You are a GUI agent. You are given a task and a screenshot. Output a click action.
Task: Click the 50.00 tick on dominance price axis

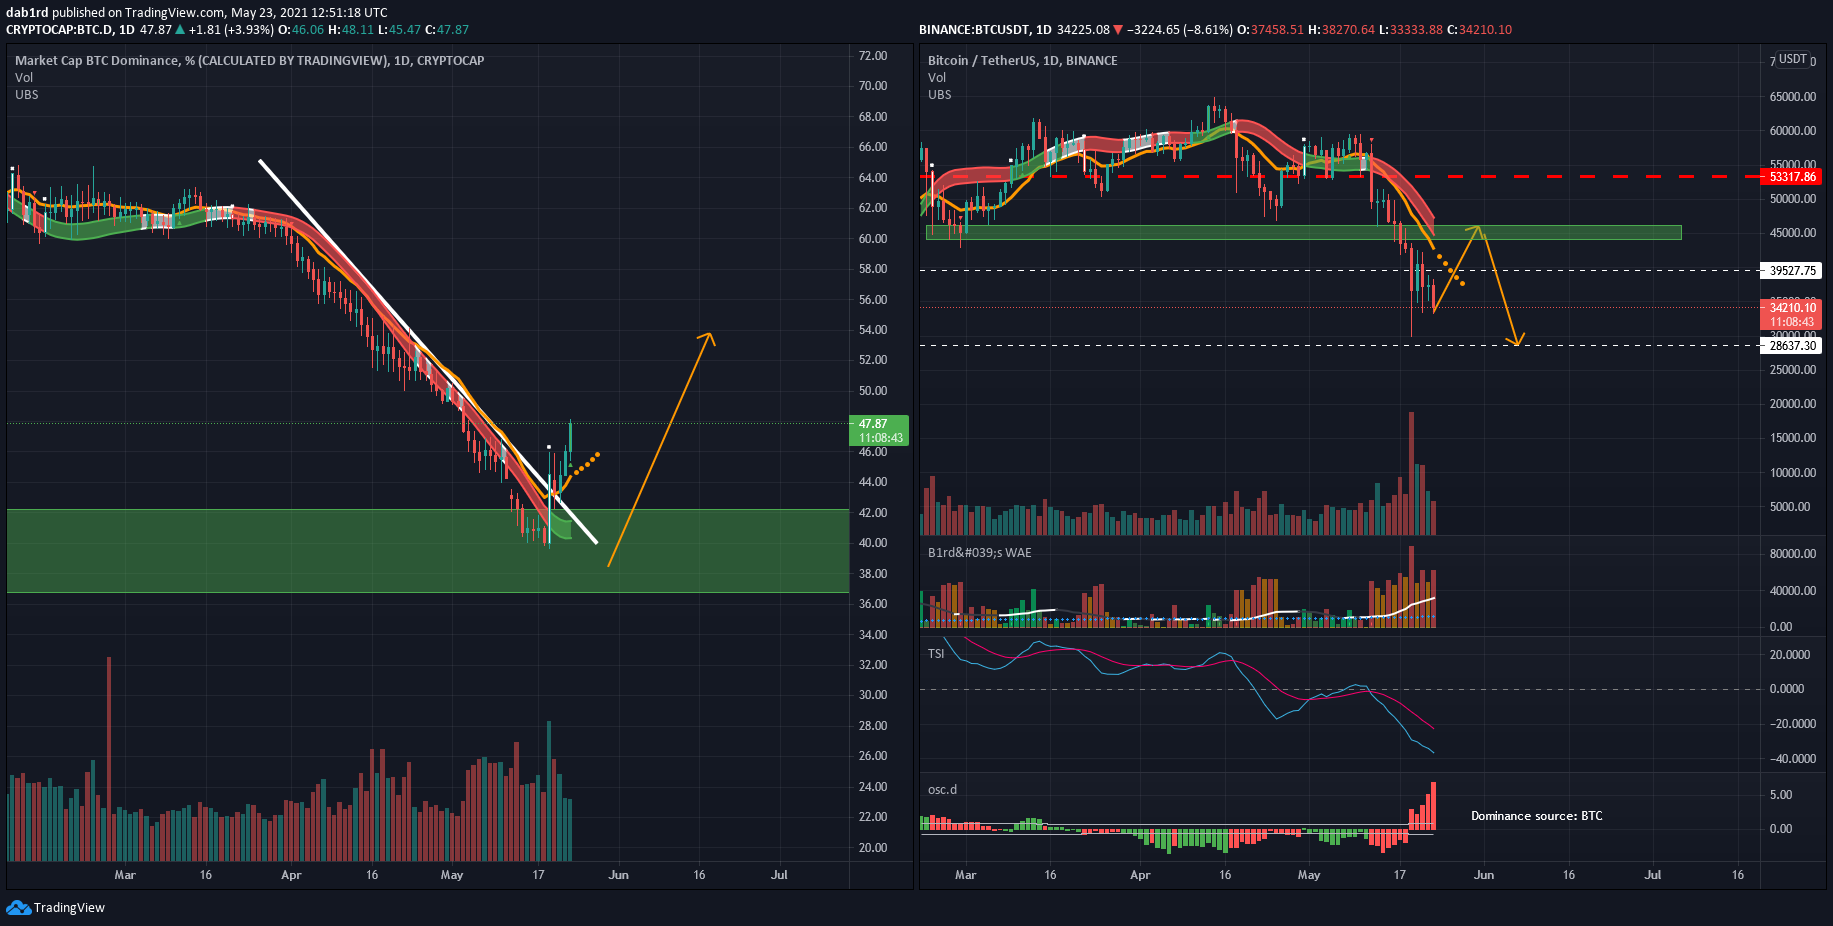pyautogui.click(x=873, y=391)
